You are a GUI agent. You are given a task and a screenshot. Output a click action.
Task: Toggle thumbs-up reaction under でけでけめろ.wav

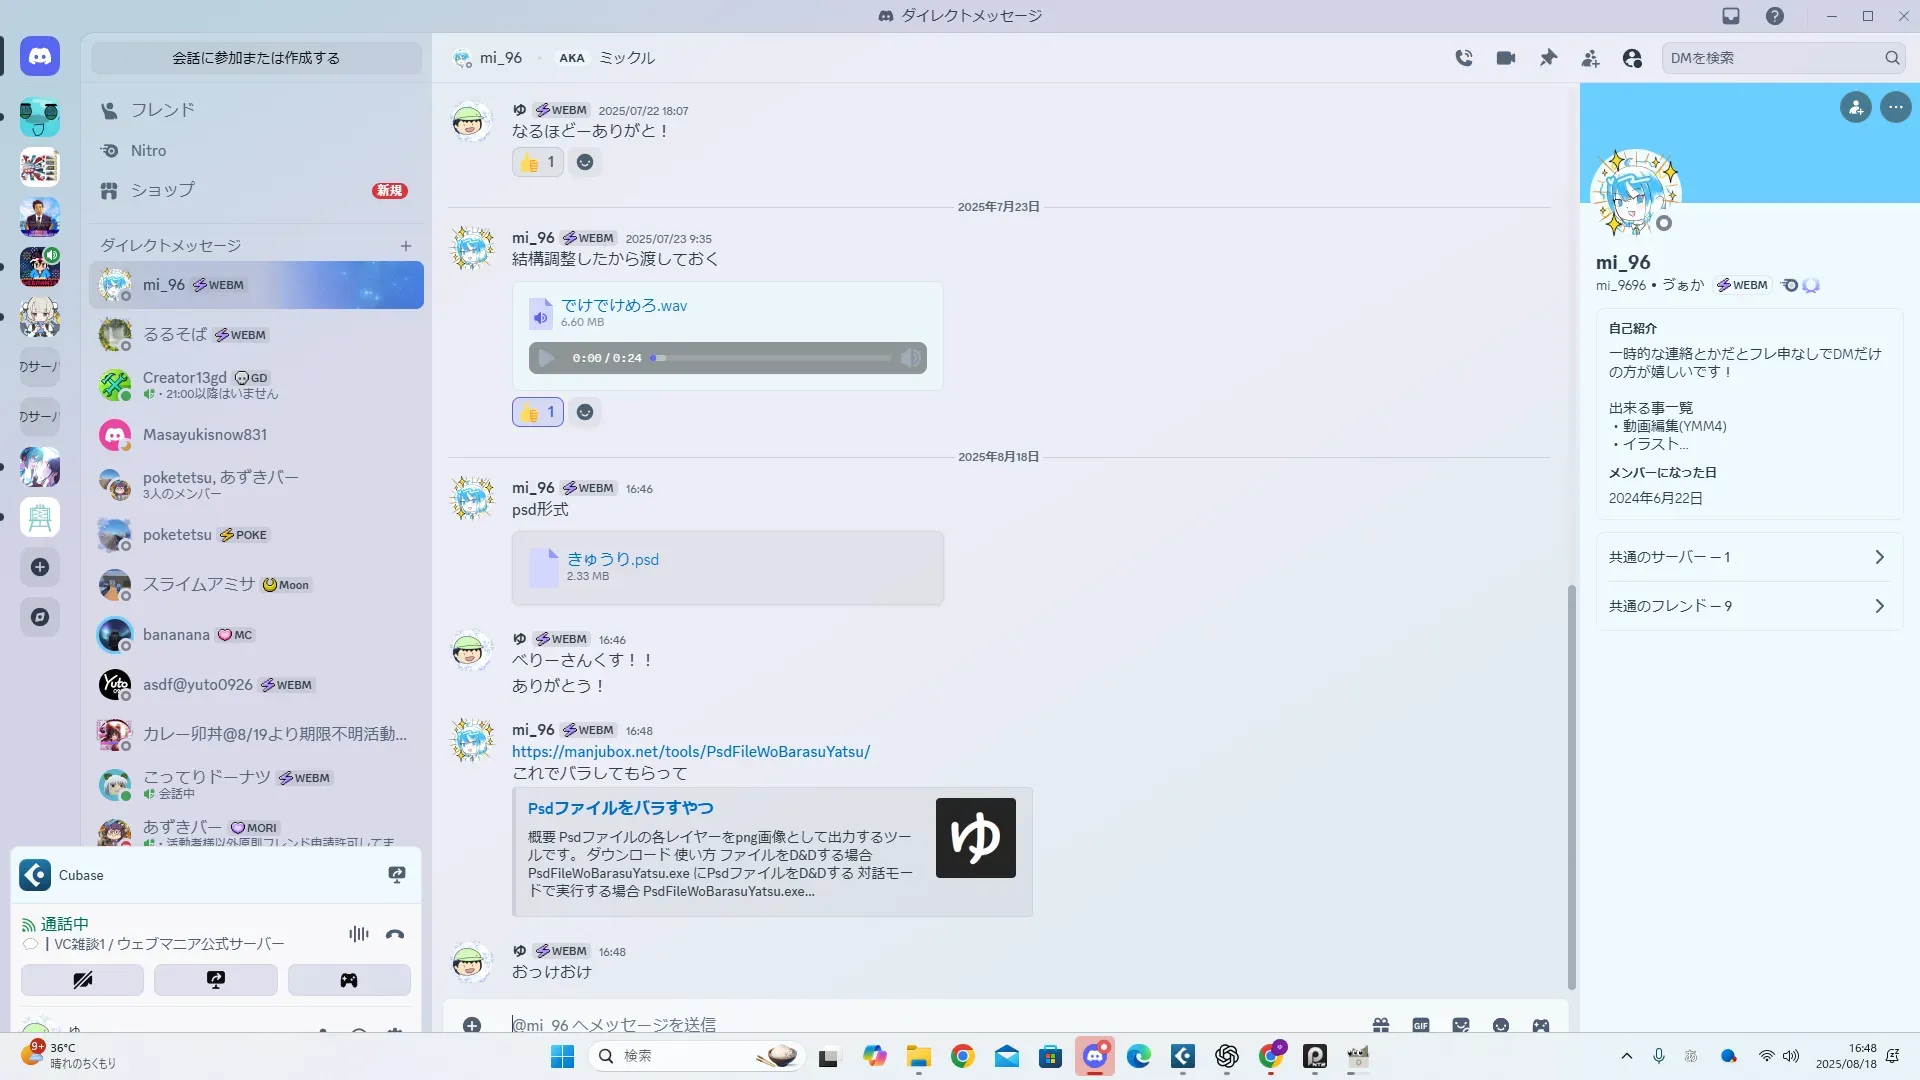coord(538,412)
